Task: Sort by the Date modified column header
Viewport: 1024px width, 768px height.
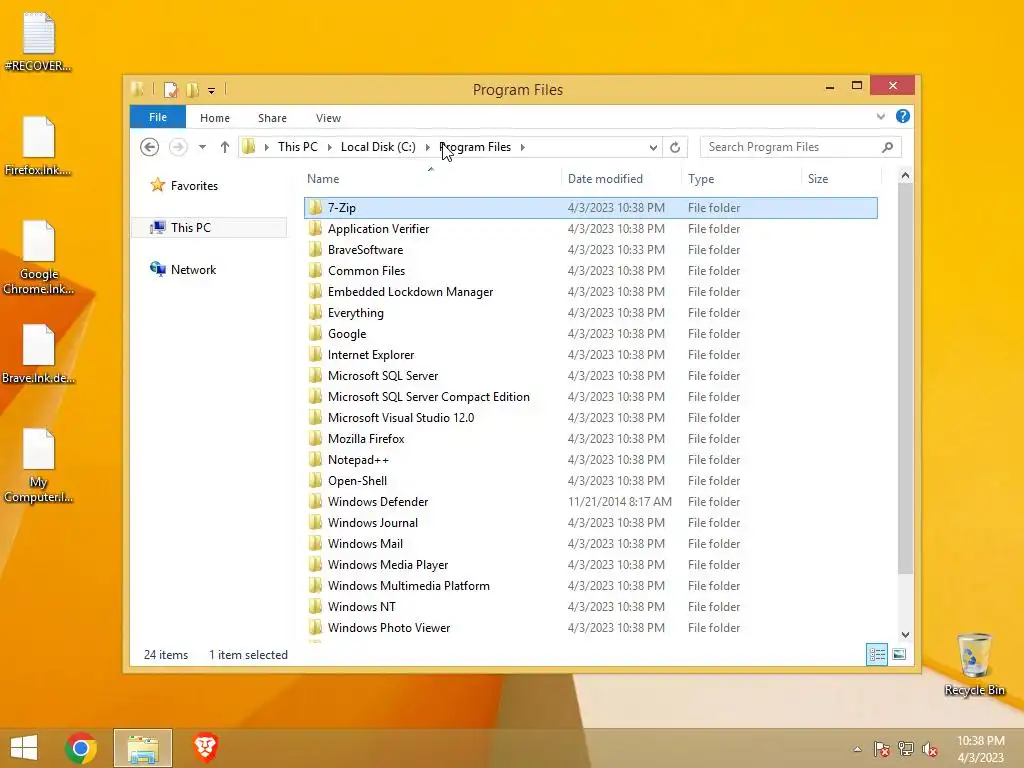Action: 620,179
